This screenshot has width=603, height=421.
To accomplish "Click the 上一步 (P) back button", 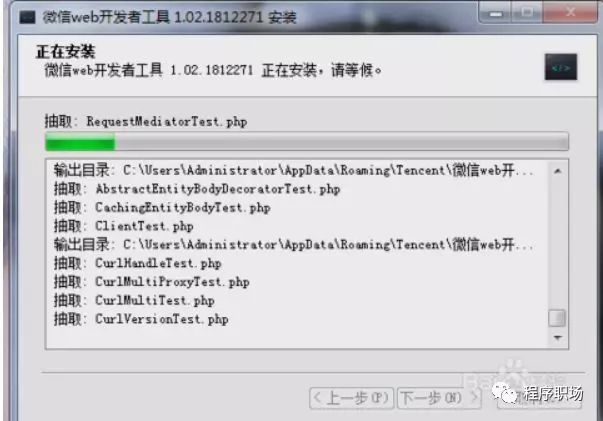I will point(351,398).
